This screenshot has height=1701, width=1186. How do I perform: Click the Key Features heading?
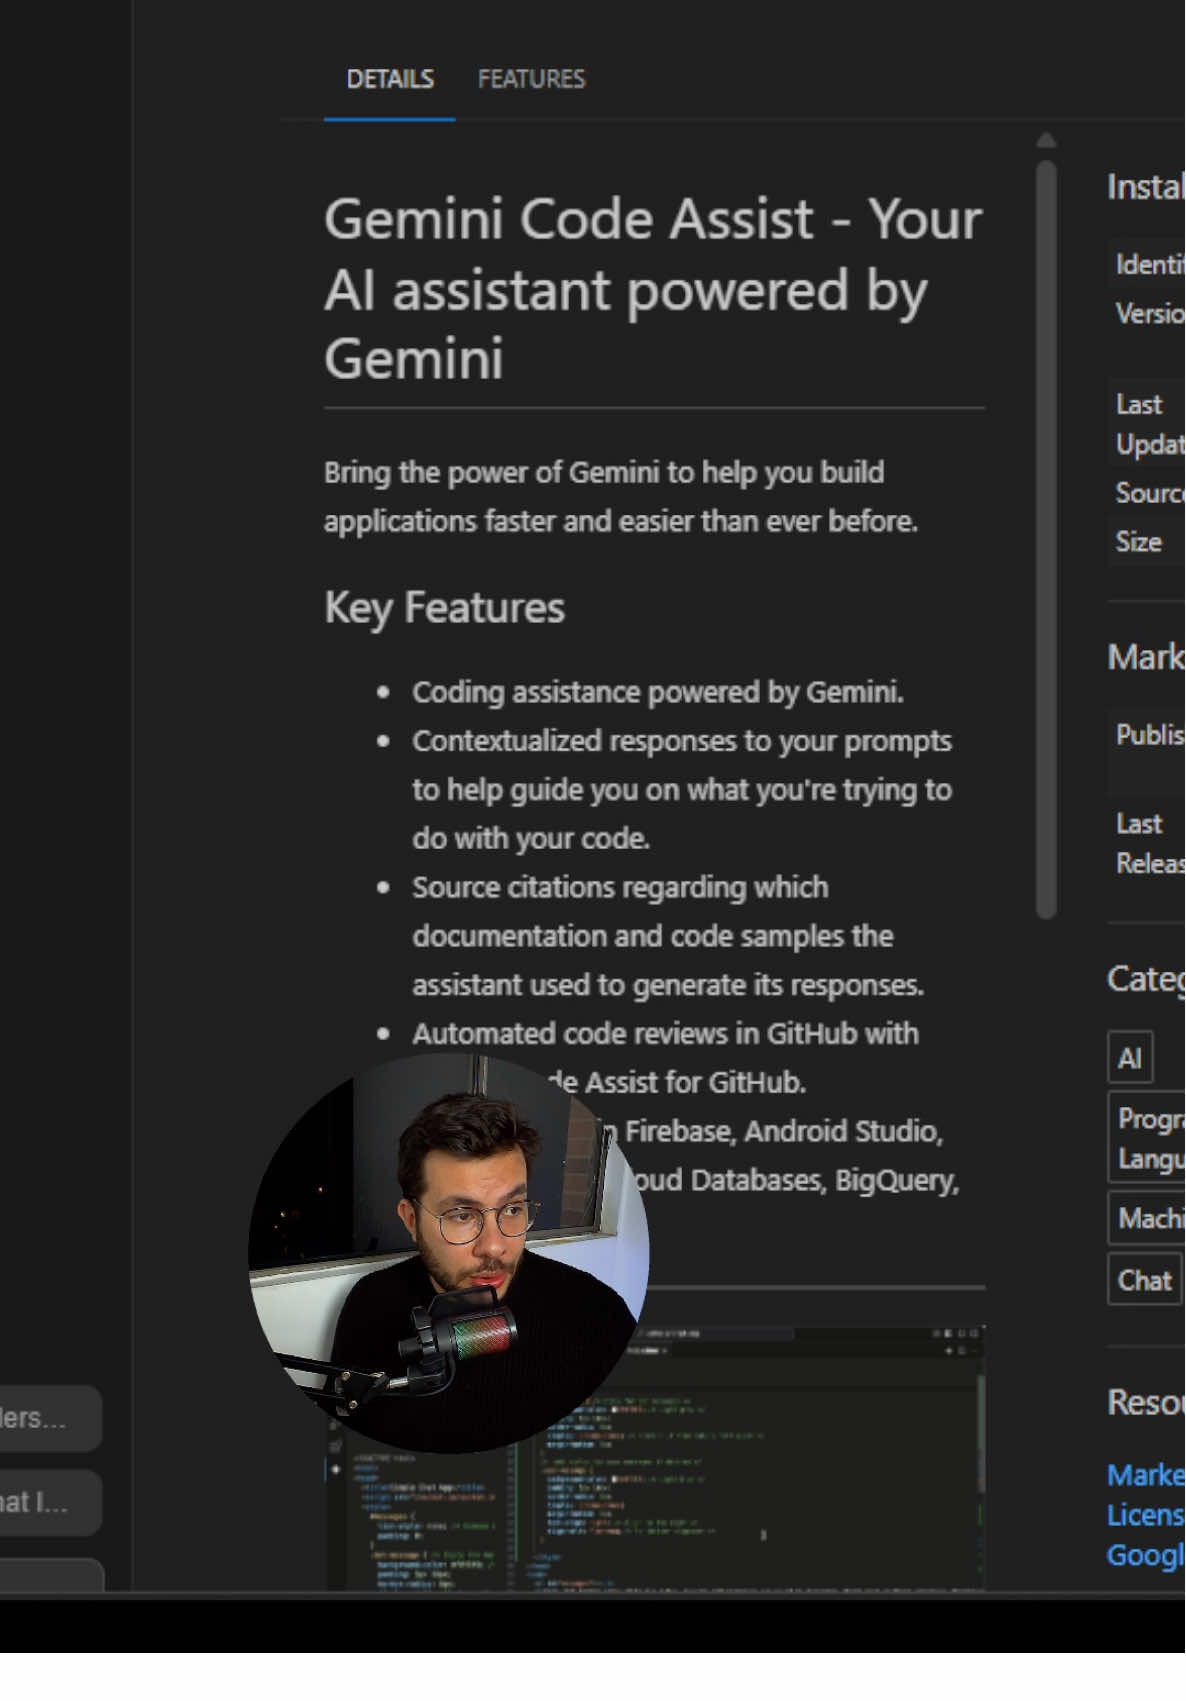click(444, 608)
